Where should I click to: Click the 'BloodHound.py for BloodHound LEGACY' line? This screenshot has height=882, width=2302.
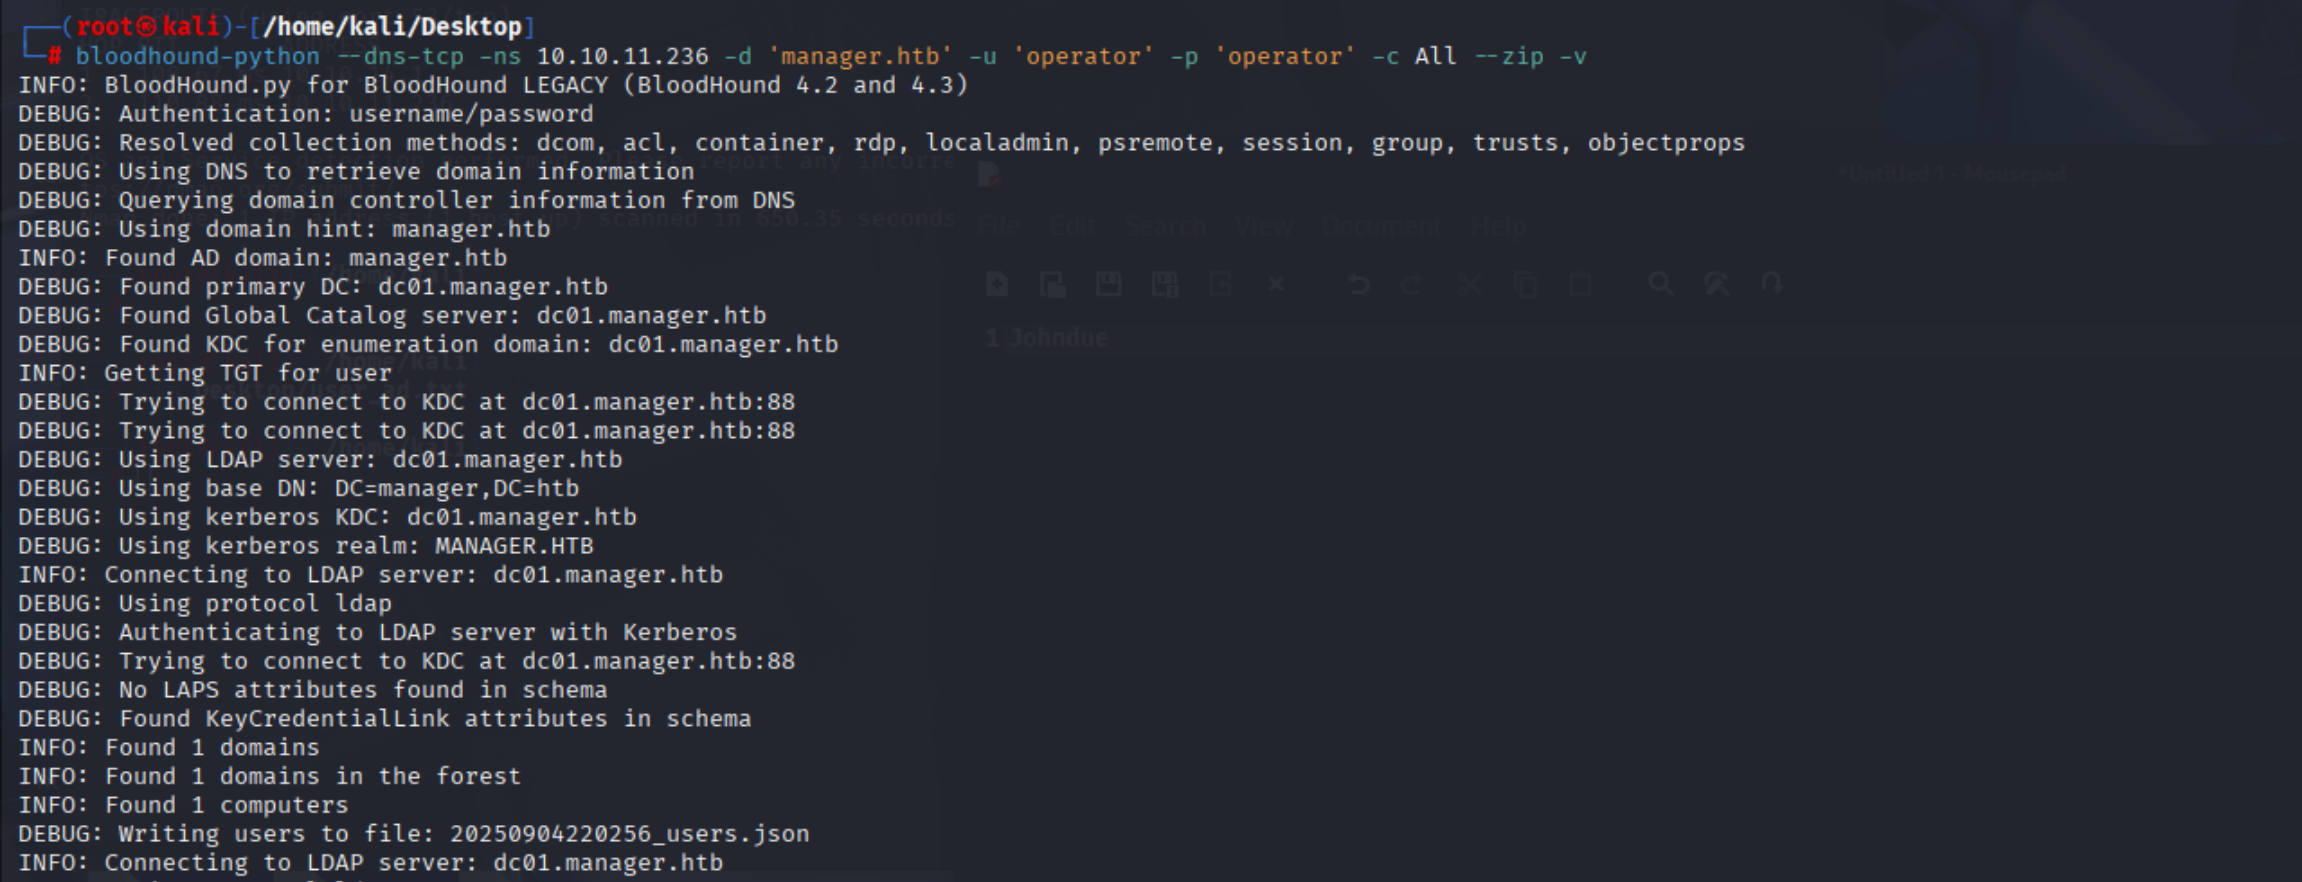coord(493,86)
